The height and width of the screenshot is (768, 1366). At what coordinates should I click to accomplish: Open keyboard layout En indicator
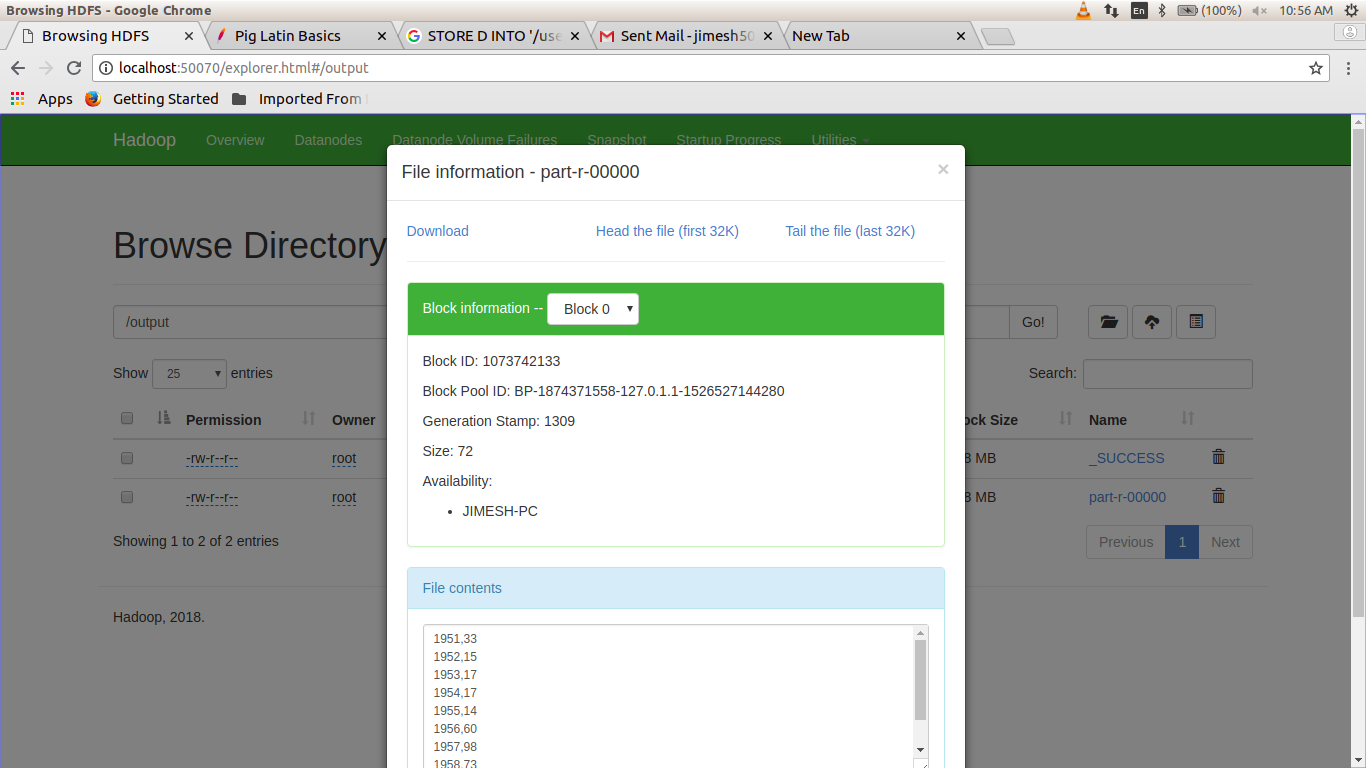coord(1139,10)
